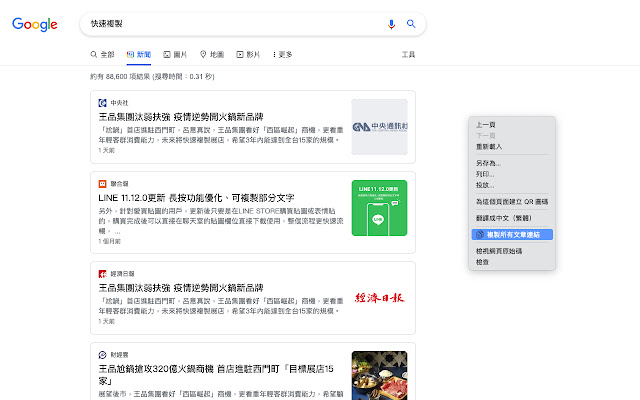The height and width of the screenshot is (400, 640).
Task: Expand the 更多 search options
Action: [x=282, y=54]
